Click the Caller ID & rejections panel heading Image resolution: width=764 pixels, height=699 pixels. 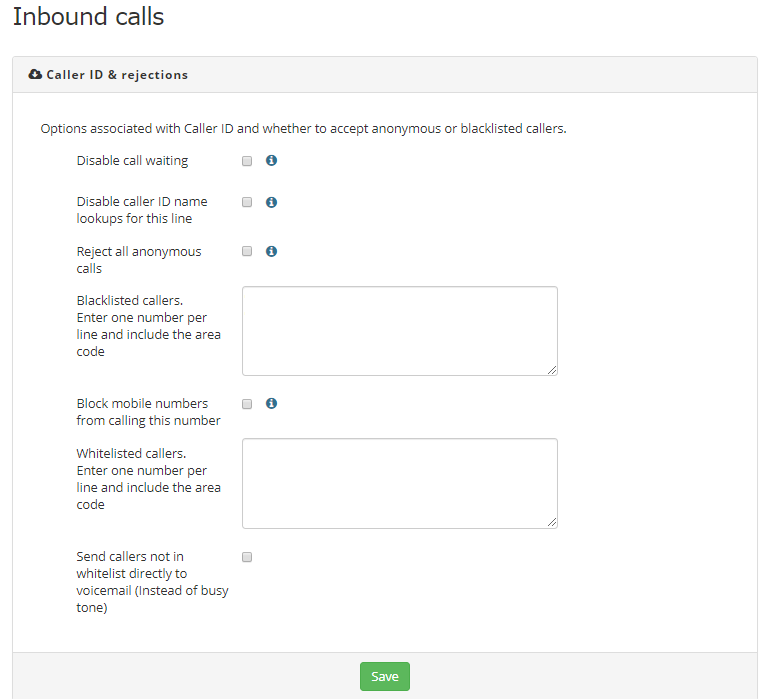click(117, 75)
